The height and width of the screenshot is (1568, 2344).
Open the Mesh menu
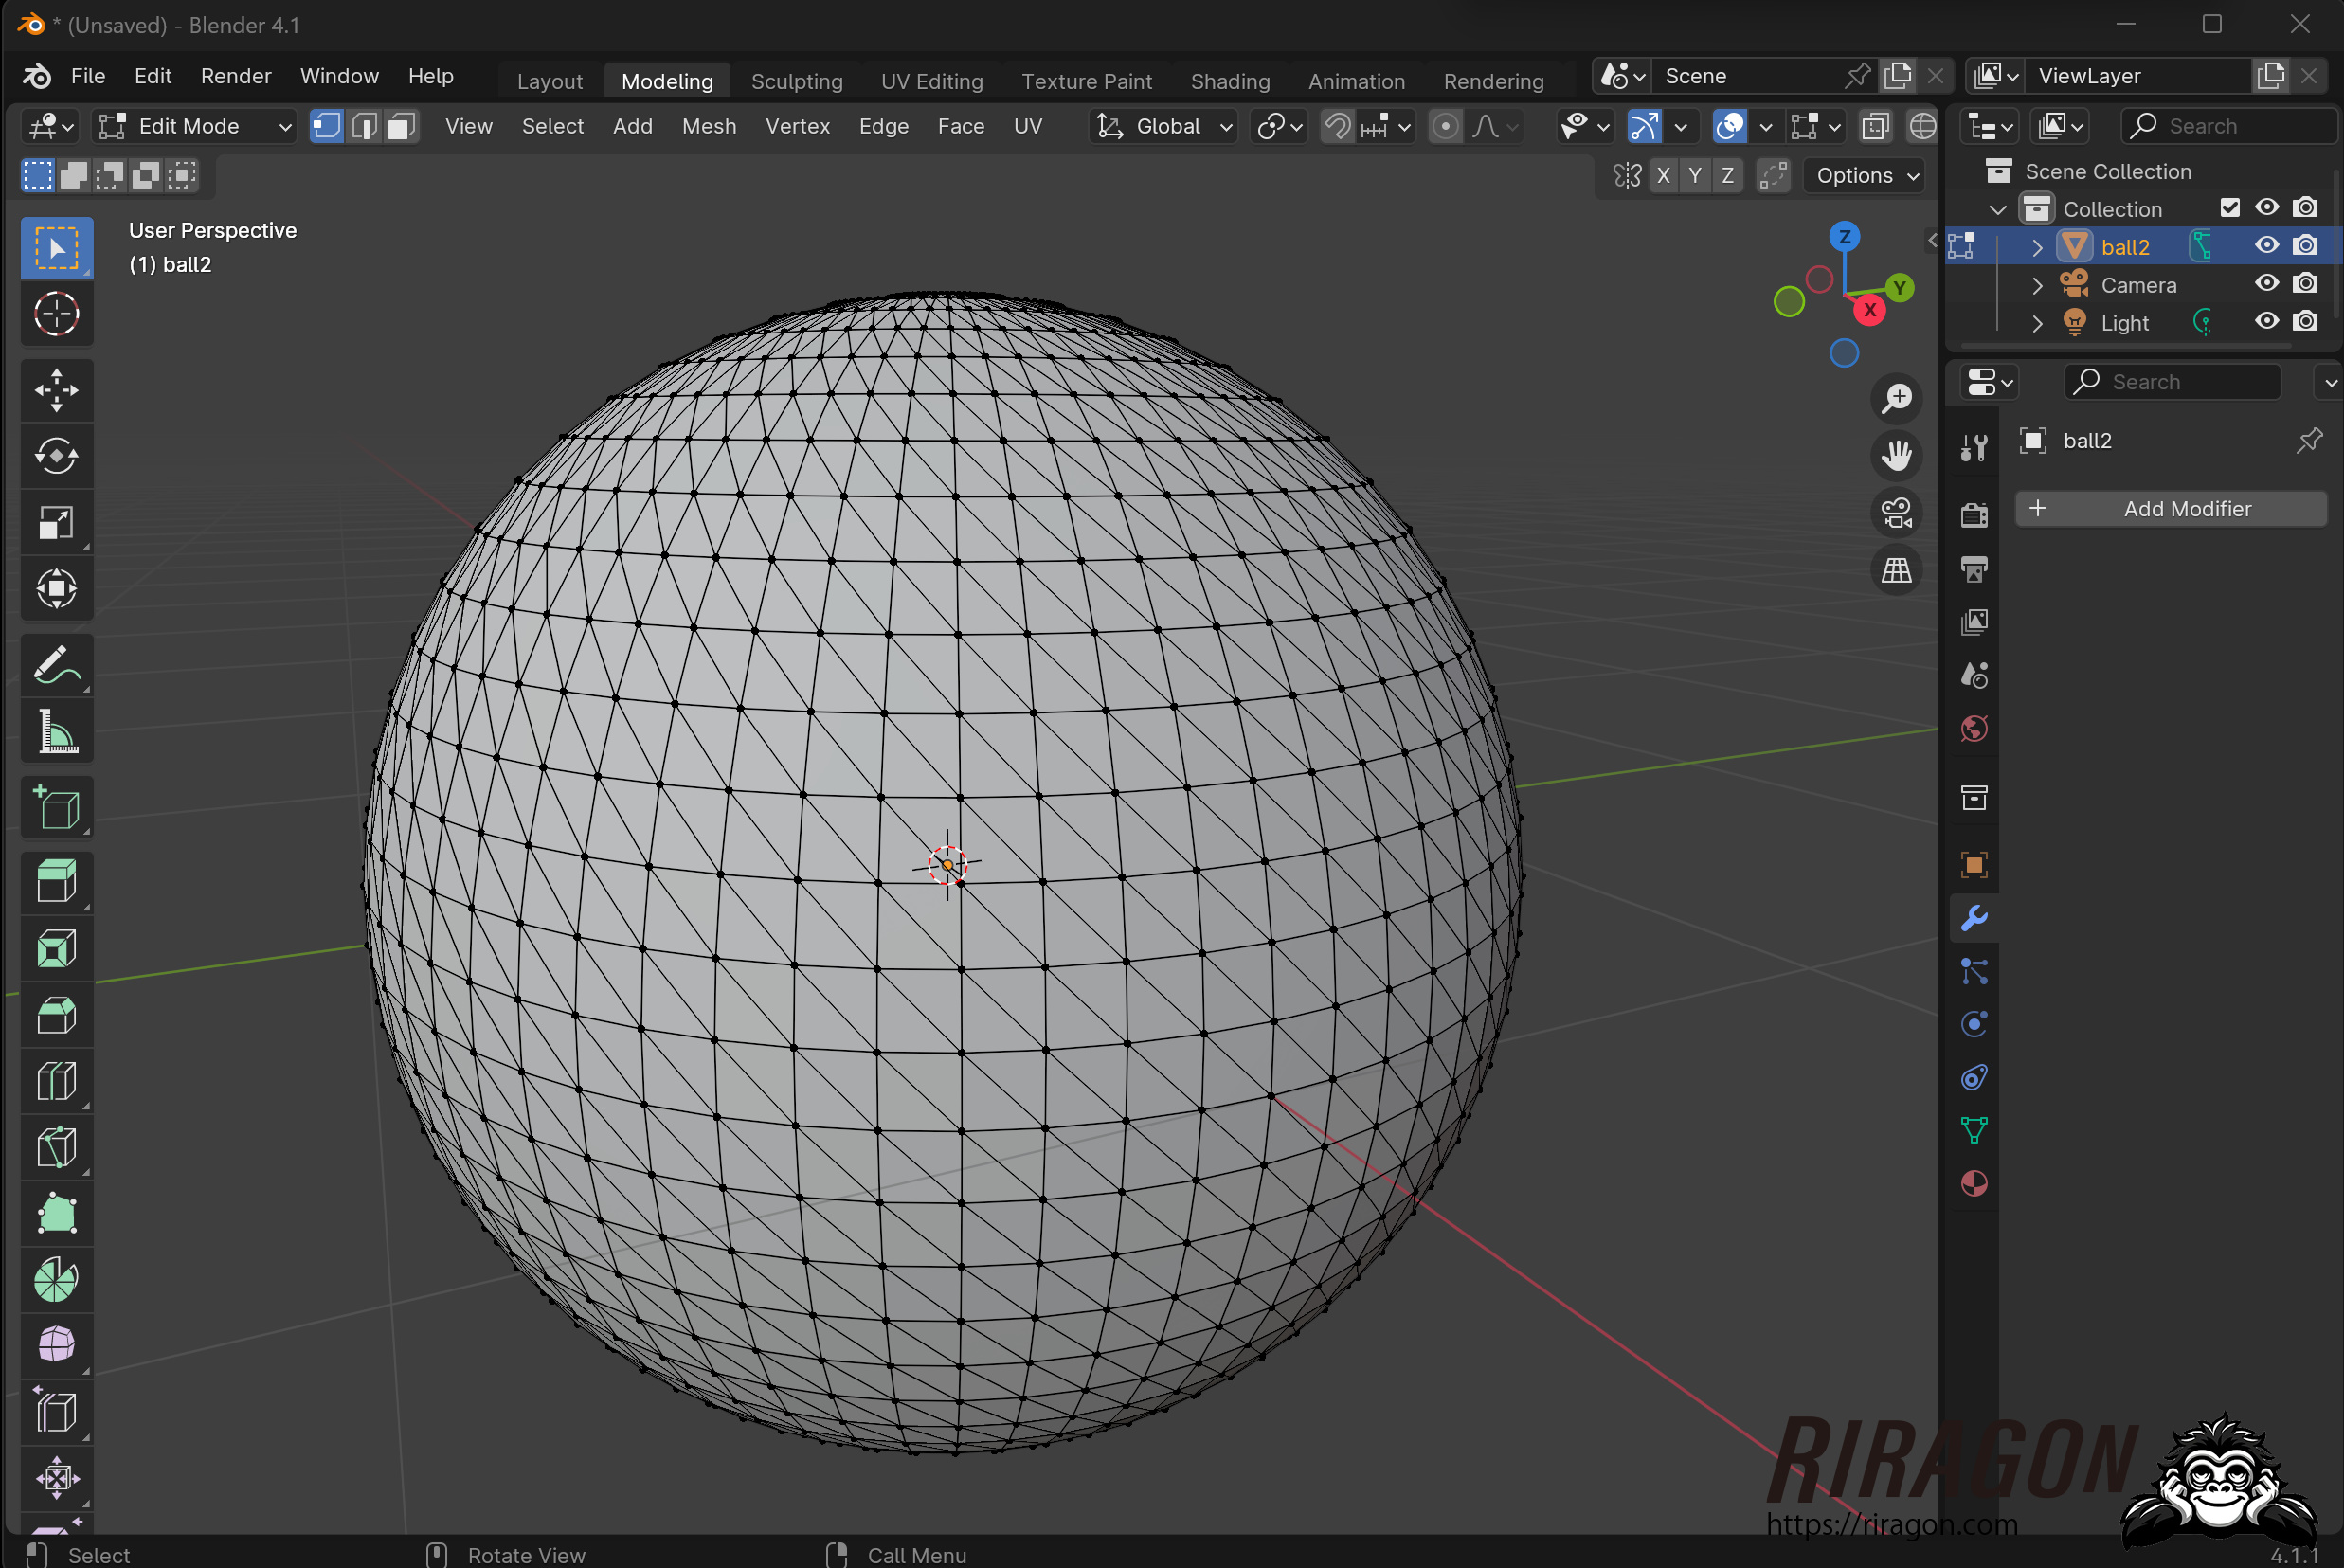tap(708, 126)
